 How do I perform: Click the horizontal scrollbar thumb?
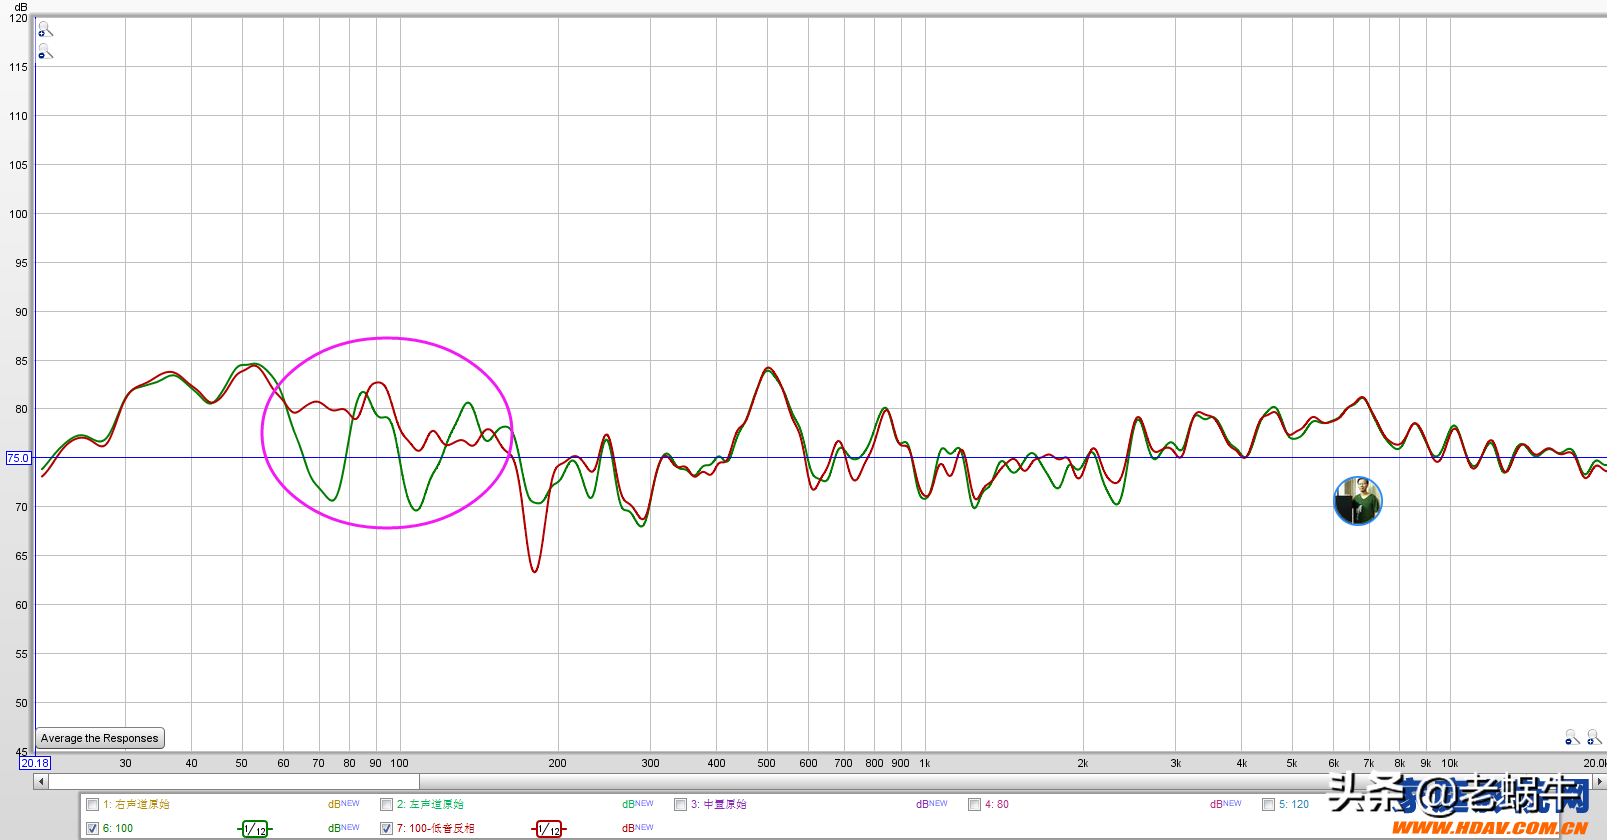click(234, 781)
